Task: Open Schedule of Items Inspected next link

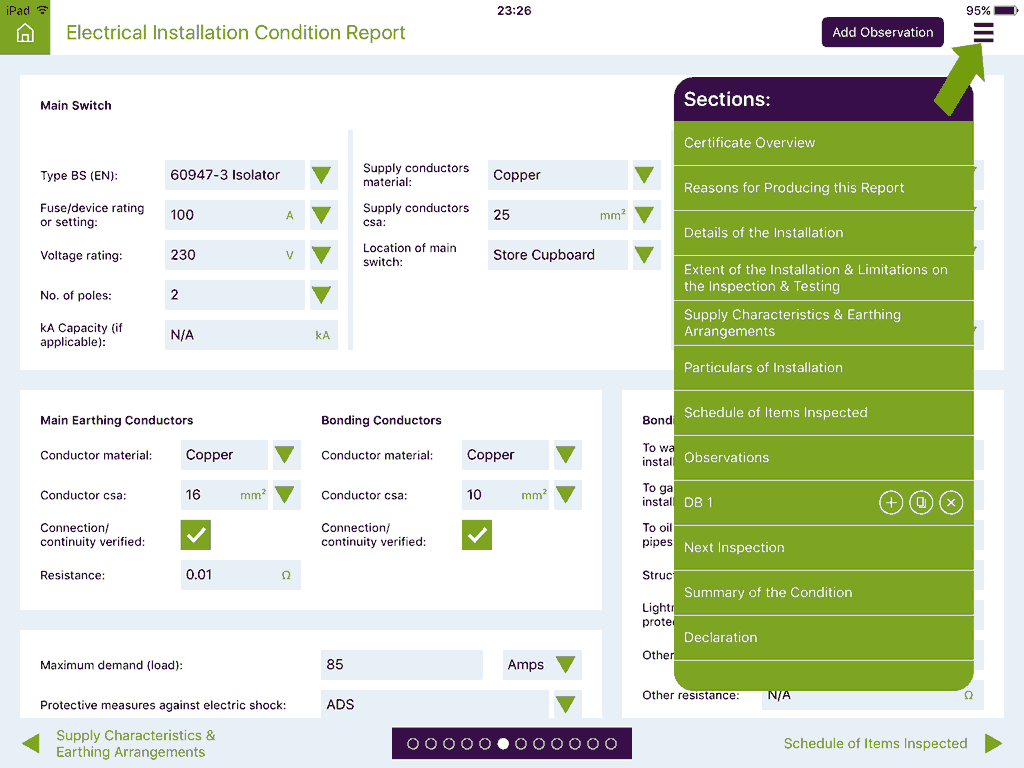Action: 875,743
